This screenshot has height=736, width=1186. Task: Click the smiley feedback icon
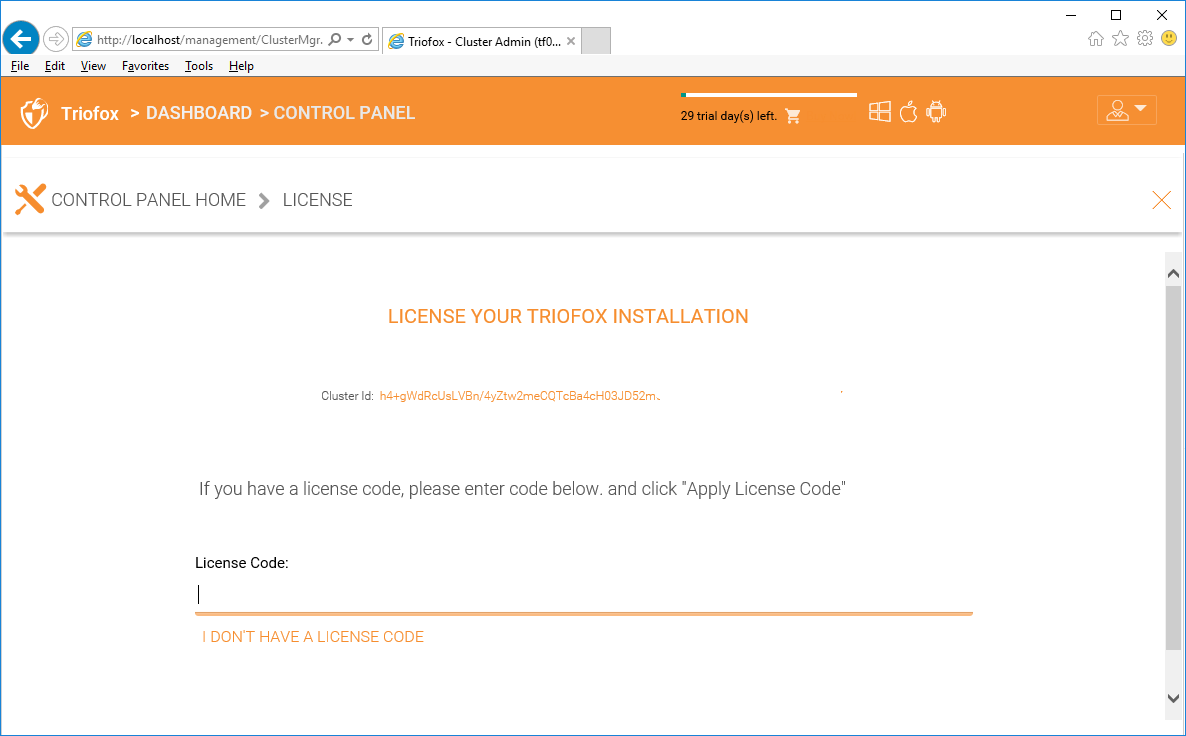1169,38
